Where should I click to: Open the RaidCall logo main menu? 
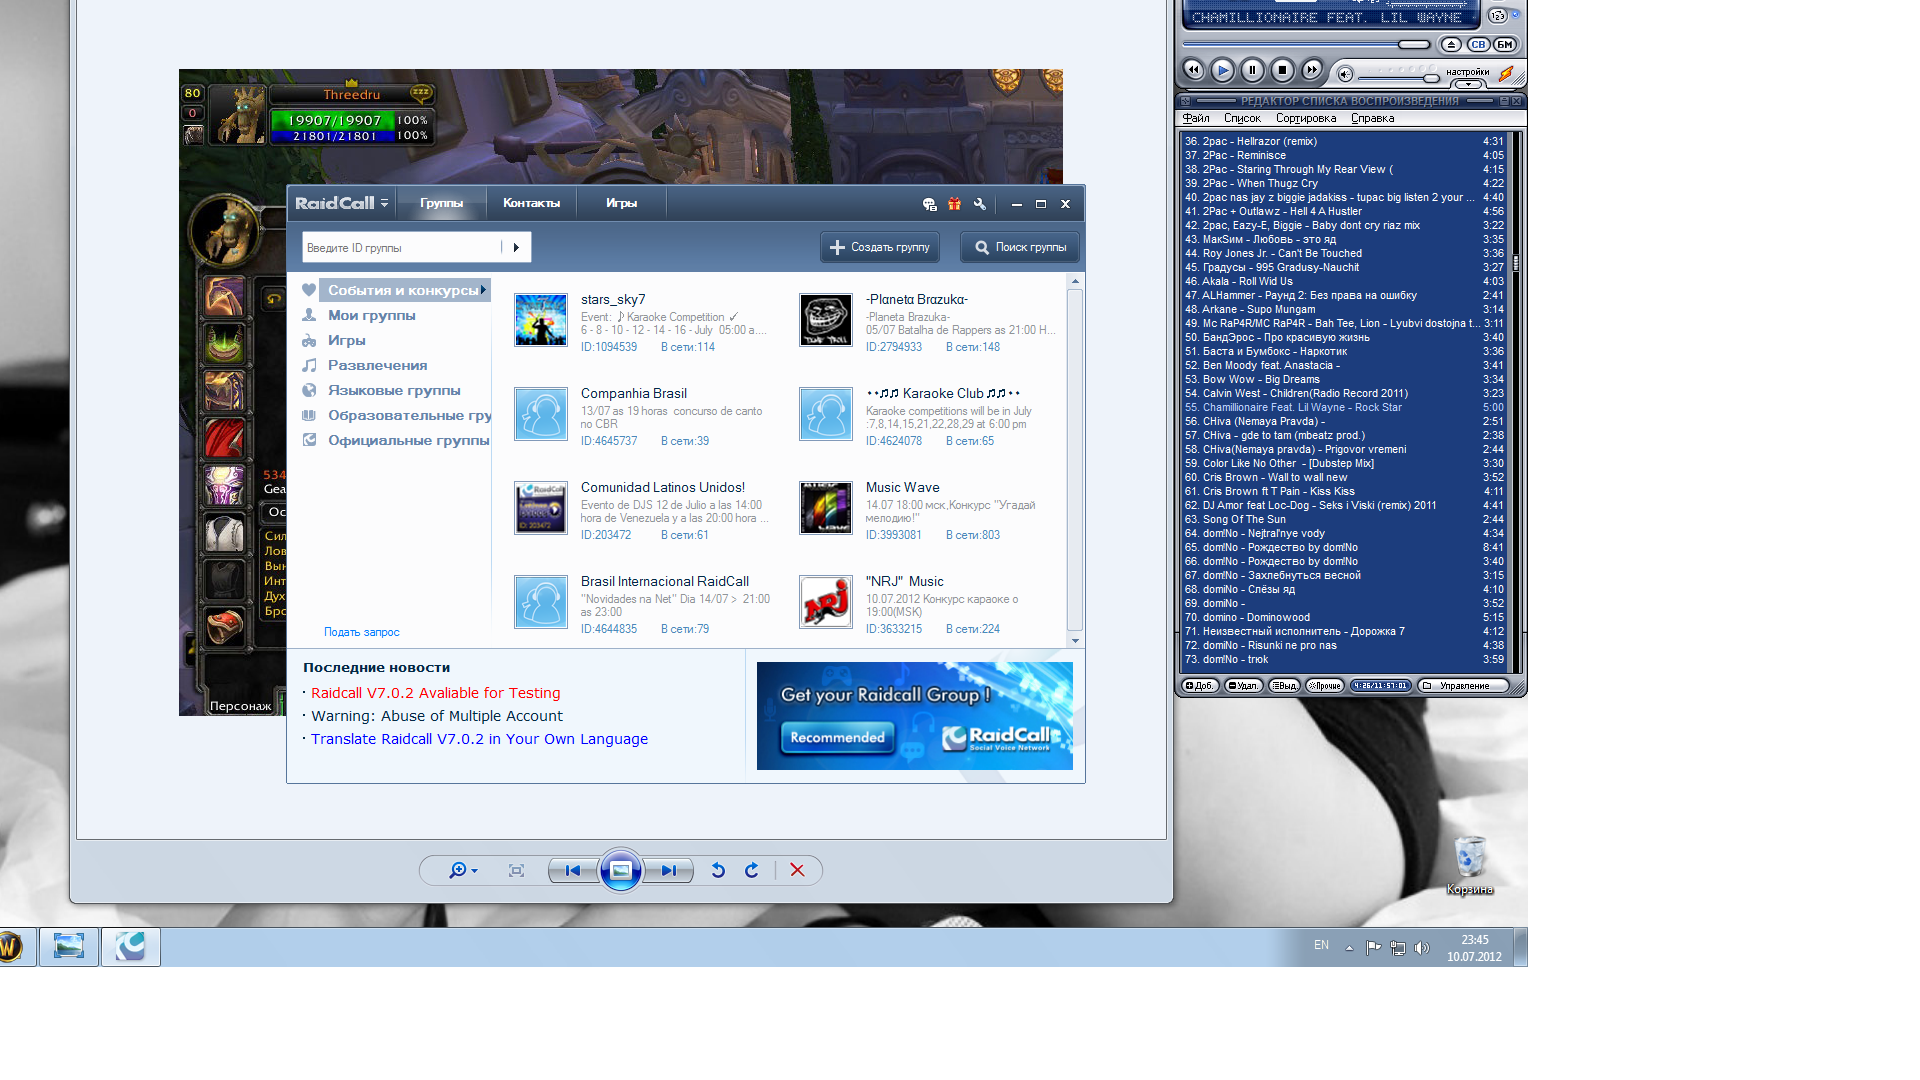(x=342, y=203)
